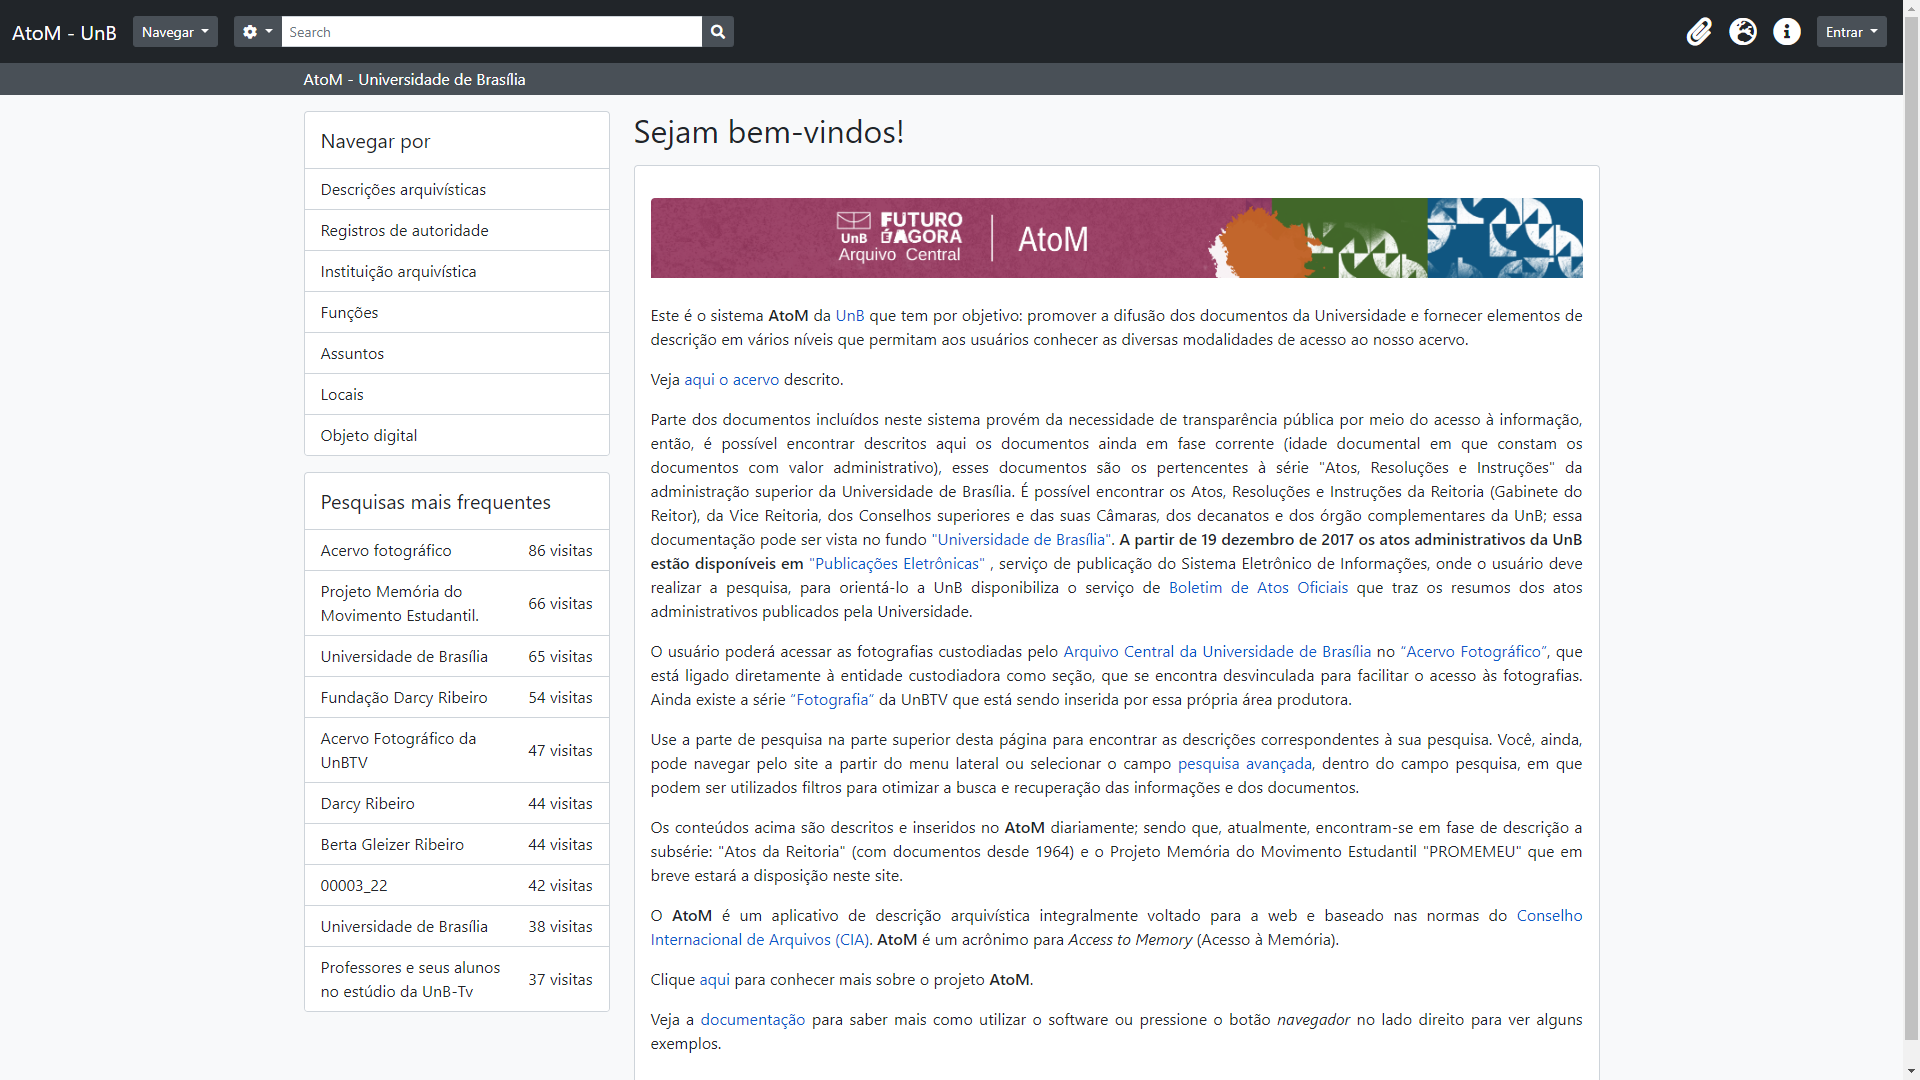
Task: Click the language globe icon
Action: pos(1743,32)
